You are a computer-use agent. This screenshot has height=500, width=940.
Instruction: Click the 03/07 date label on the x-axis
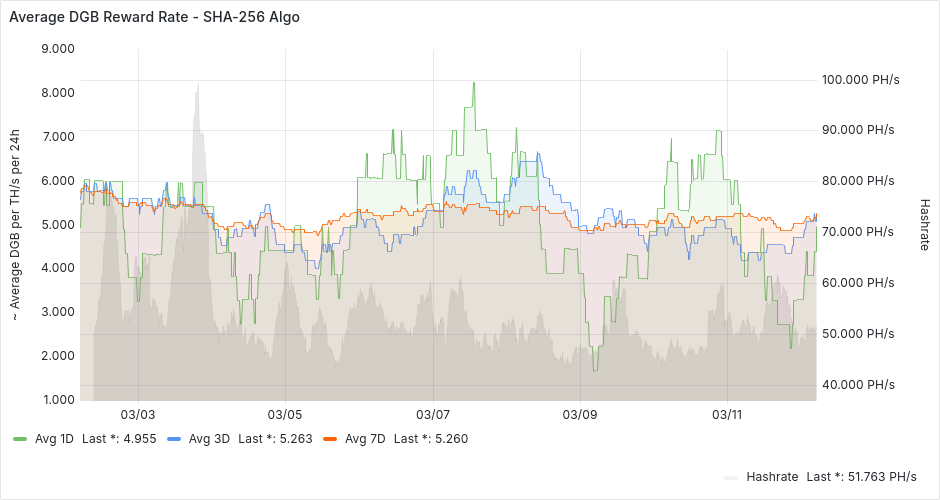coord(432,414)
